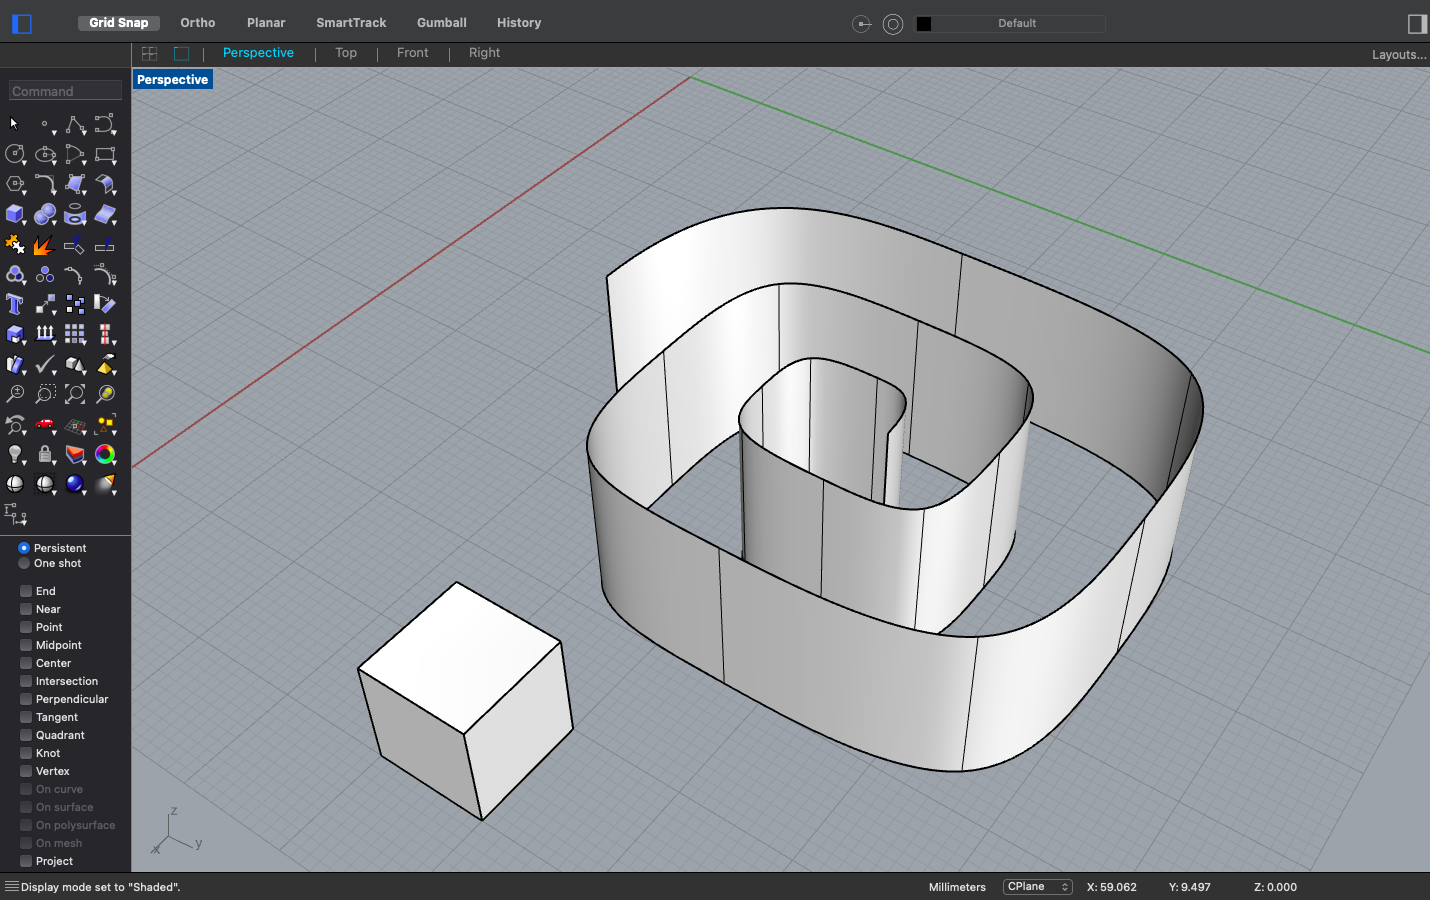
Task: Select the Sphere tool
Action: pyautogui.click(x=45, y=214)
